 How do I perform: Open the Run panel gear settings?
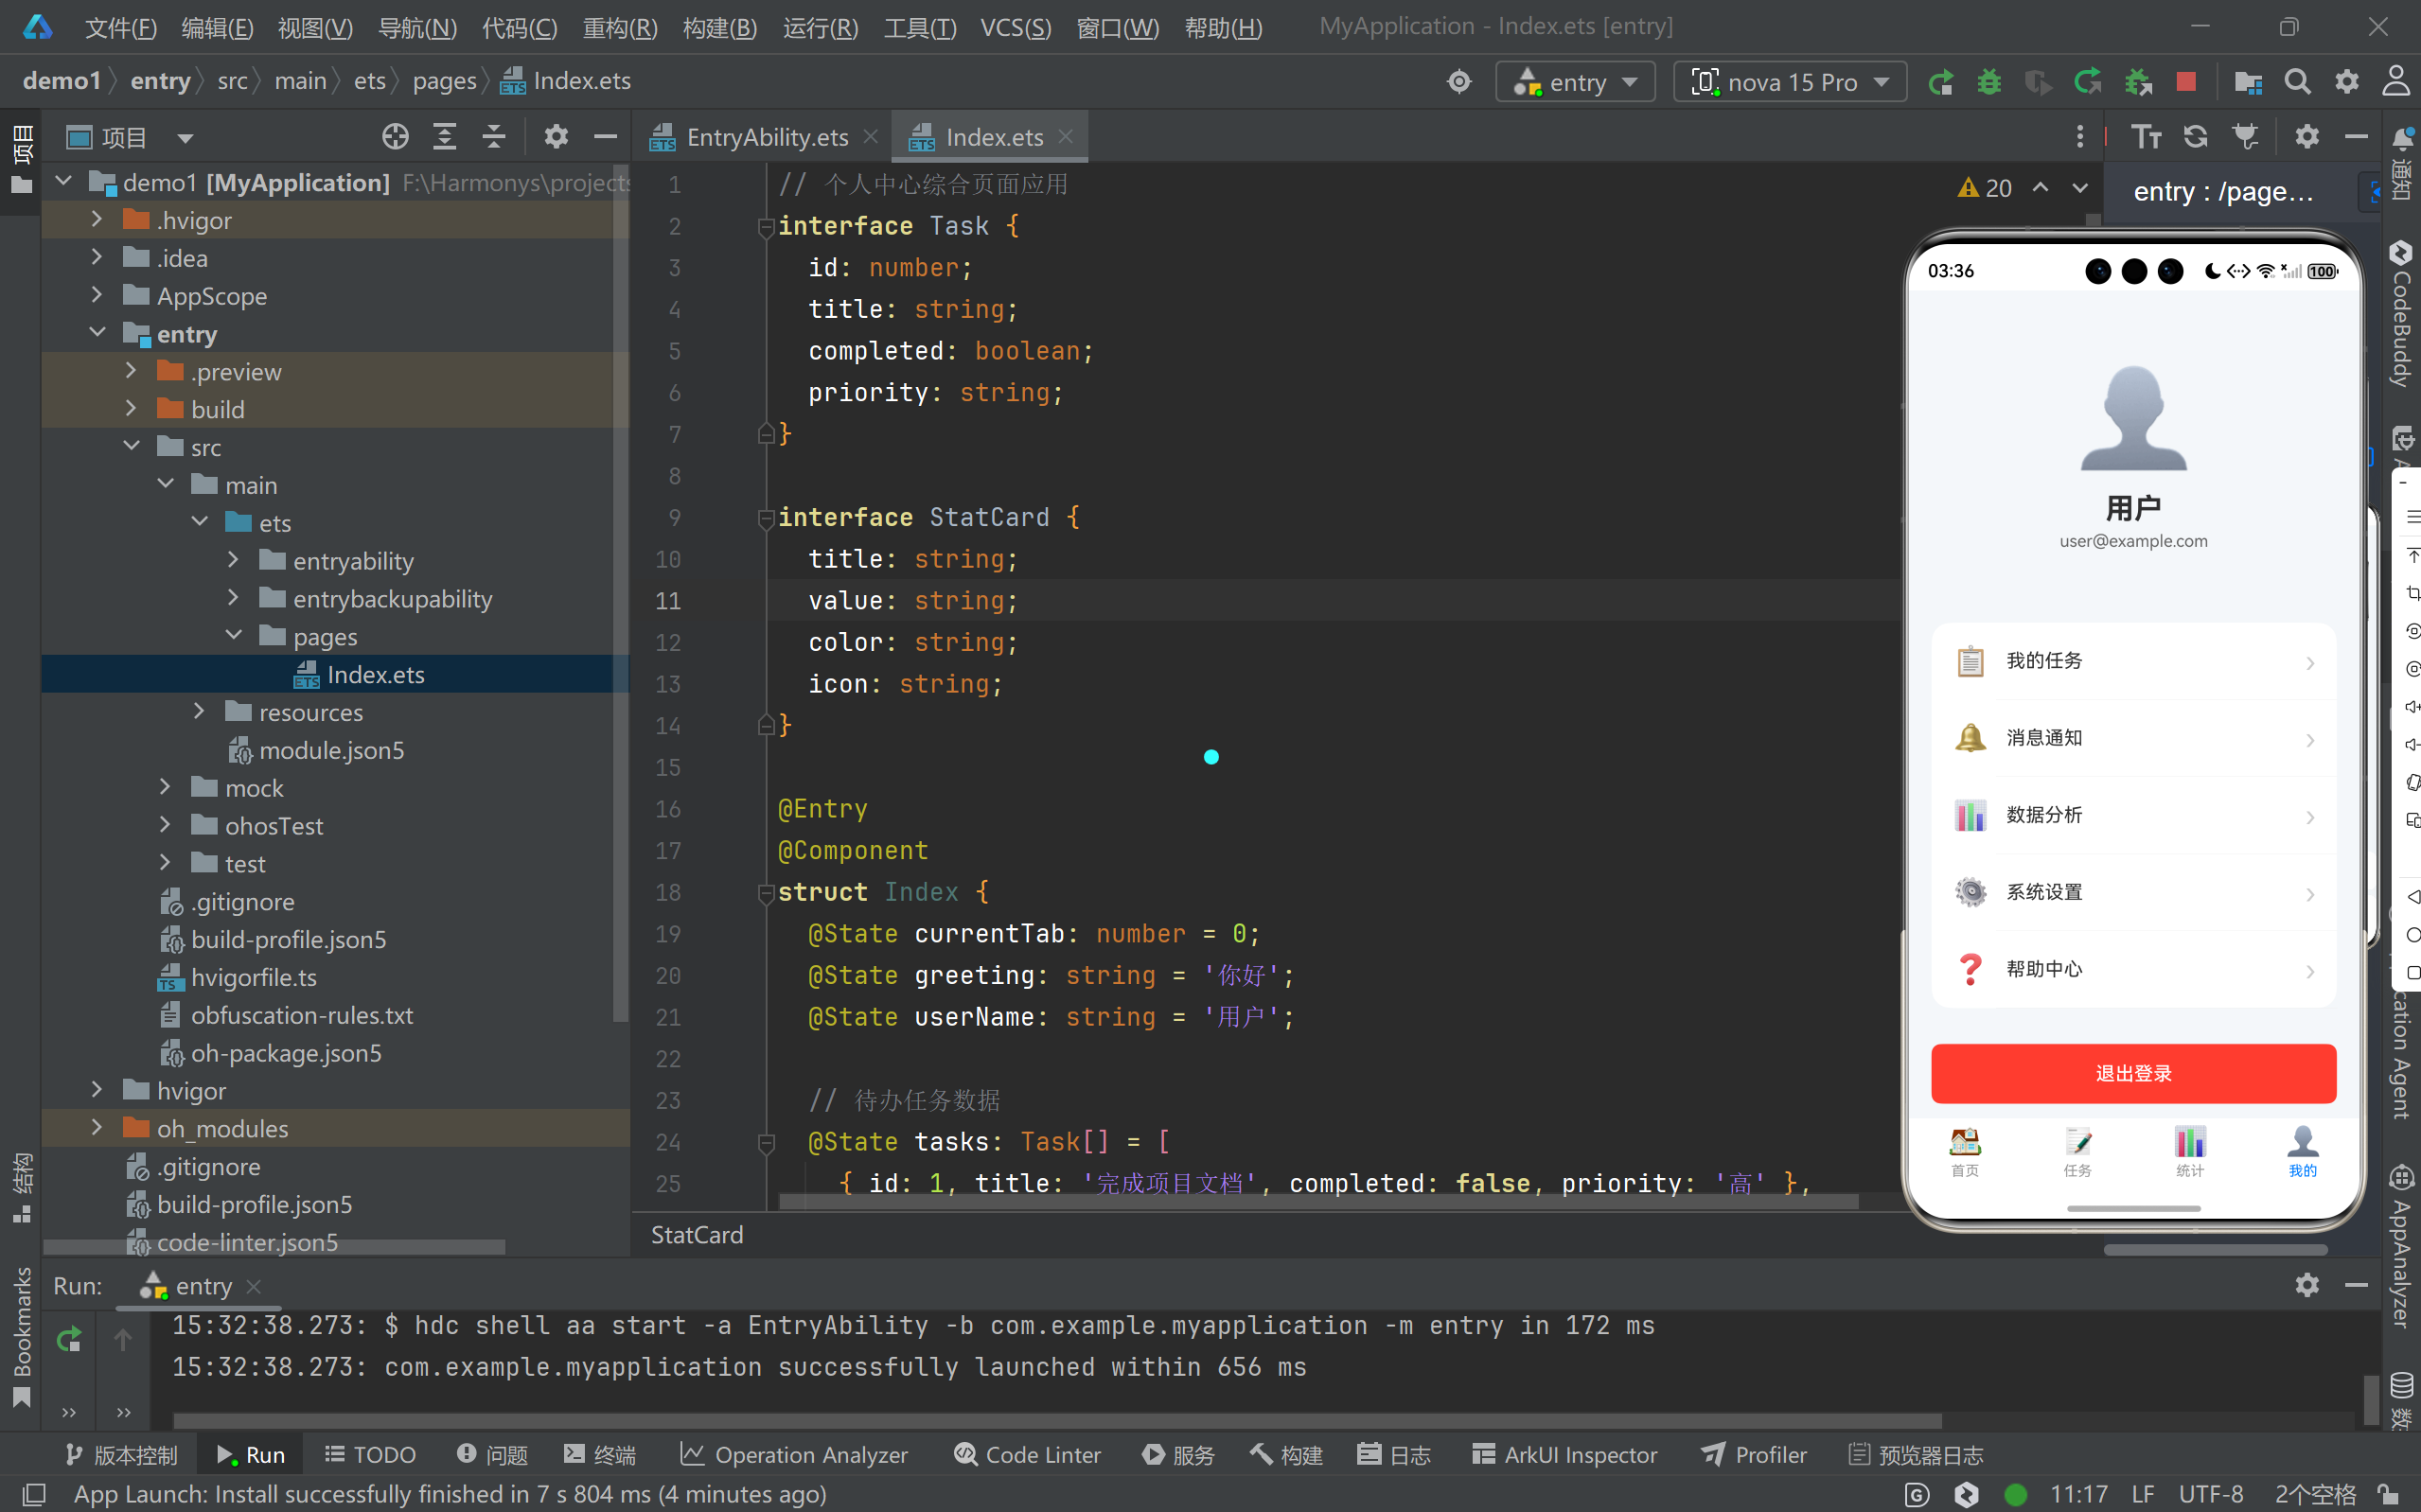click(x=2307, y=1286)
